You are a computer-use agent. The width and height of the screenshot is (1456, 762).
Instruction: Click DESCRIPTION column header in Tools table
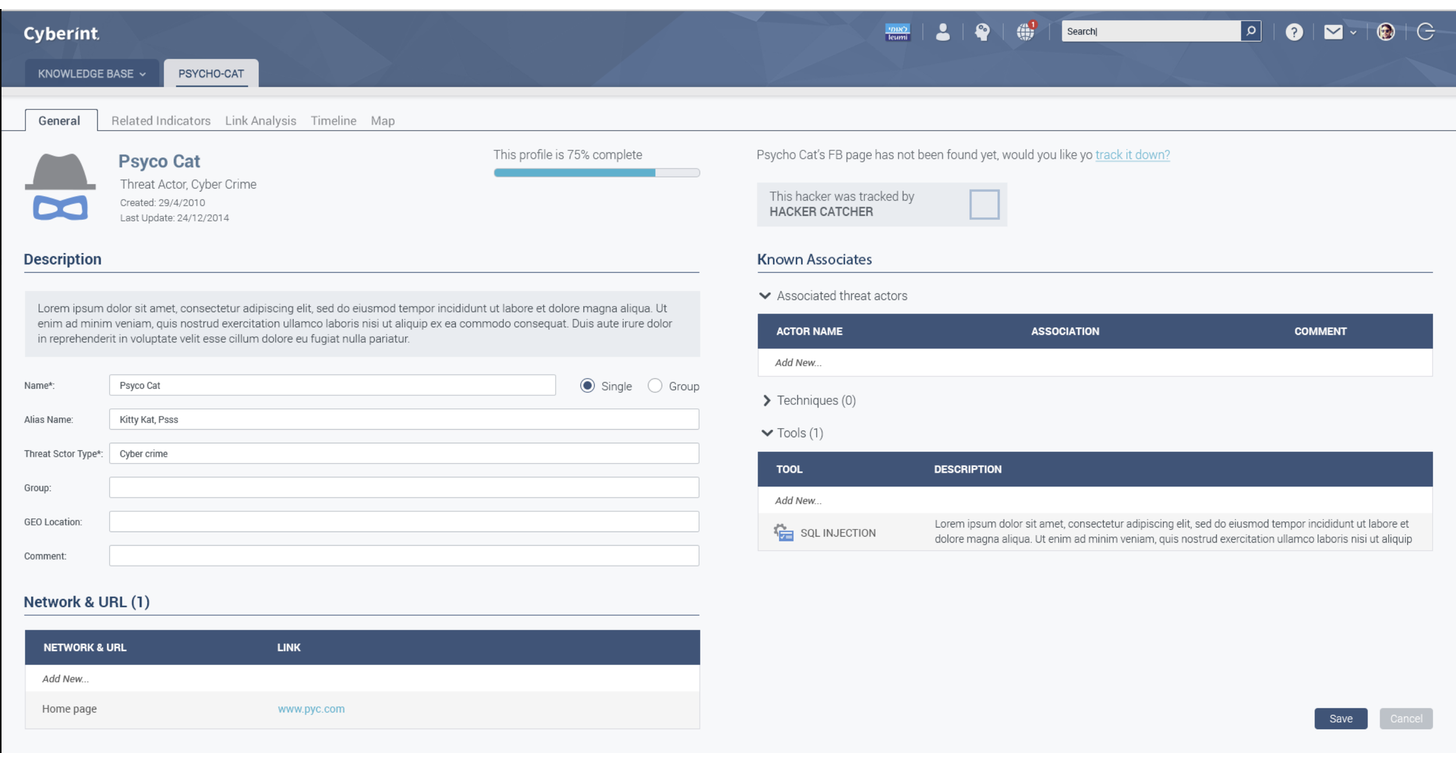click(967, 469)
